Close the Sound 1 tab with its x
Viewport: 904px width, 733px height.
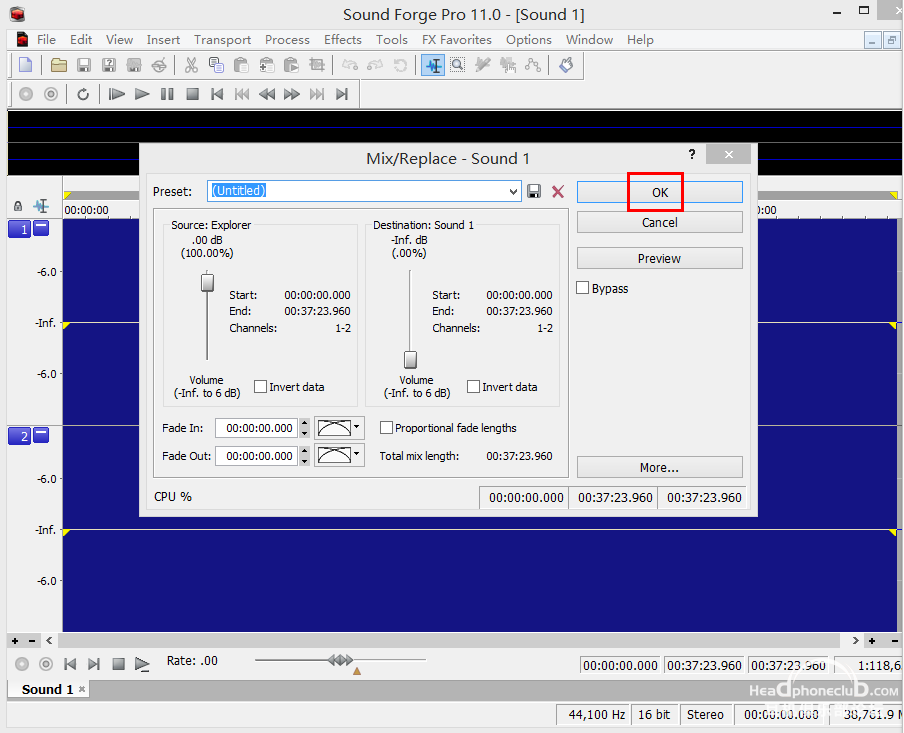pyautogui.click(x=82, y=689)
